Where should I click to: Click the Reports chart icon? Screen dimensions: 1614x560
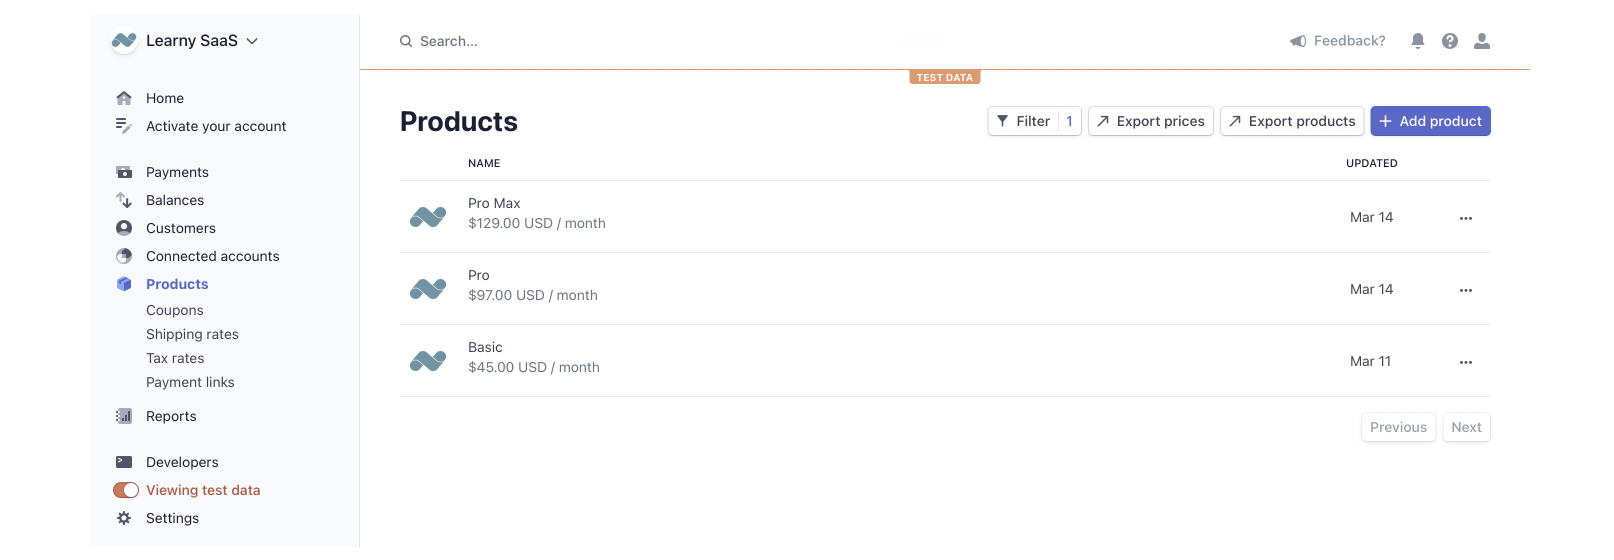(124, 416)
